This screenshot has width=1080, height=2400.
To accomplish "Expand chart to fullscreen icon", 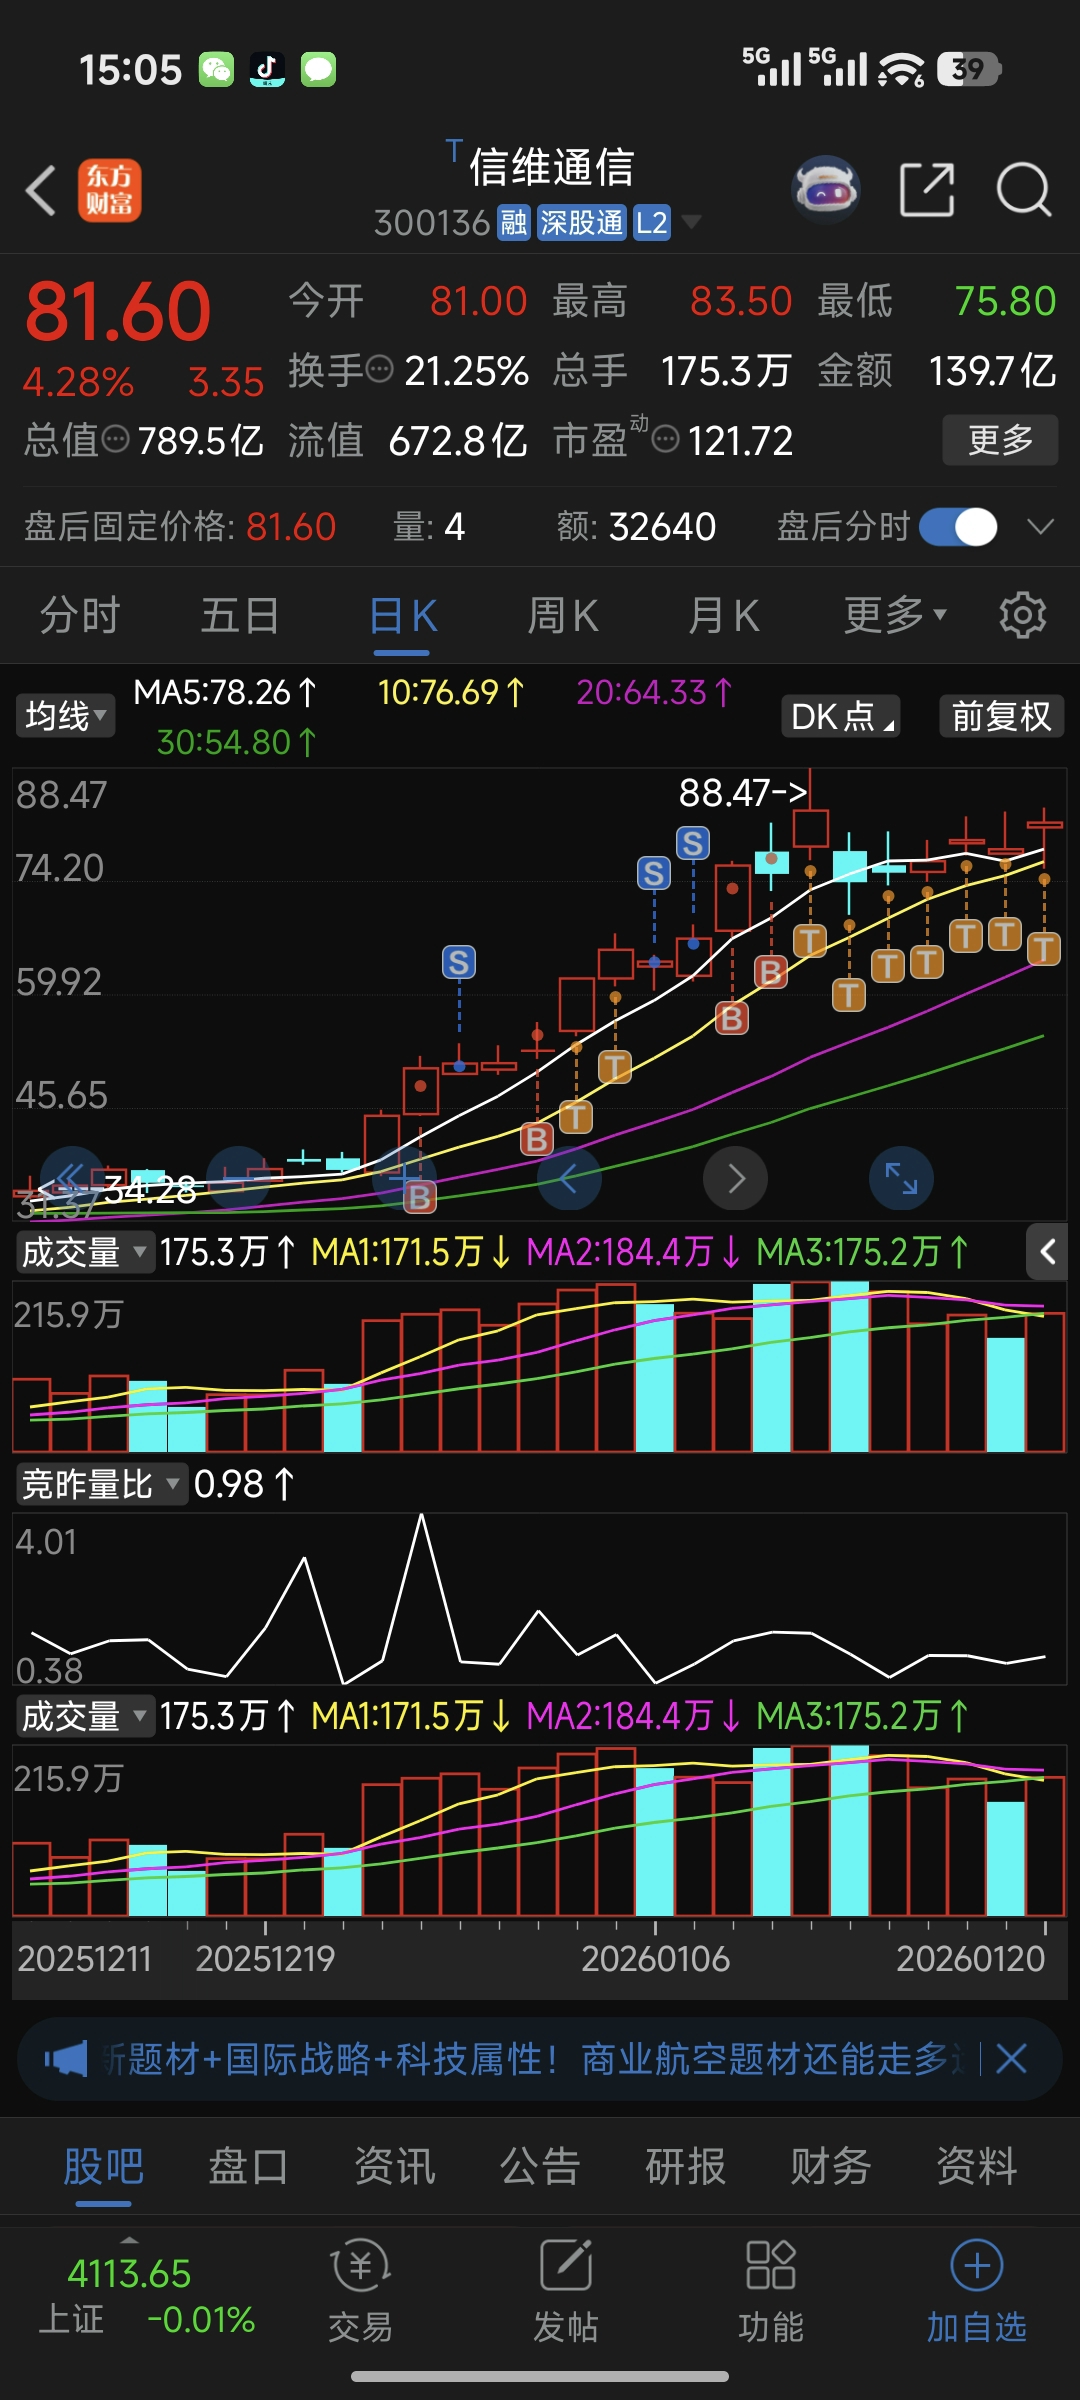I will click(901, 1178).
